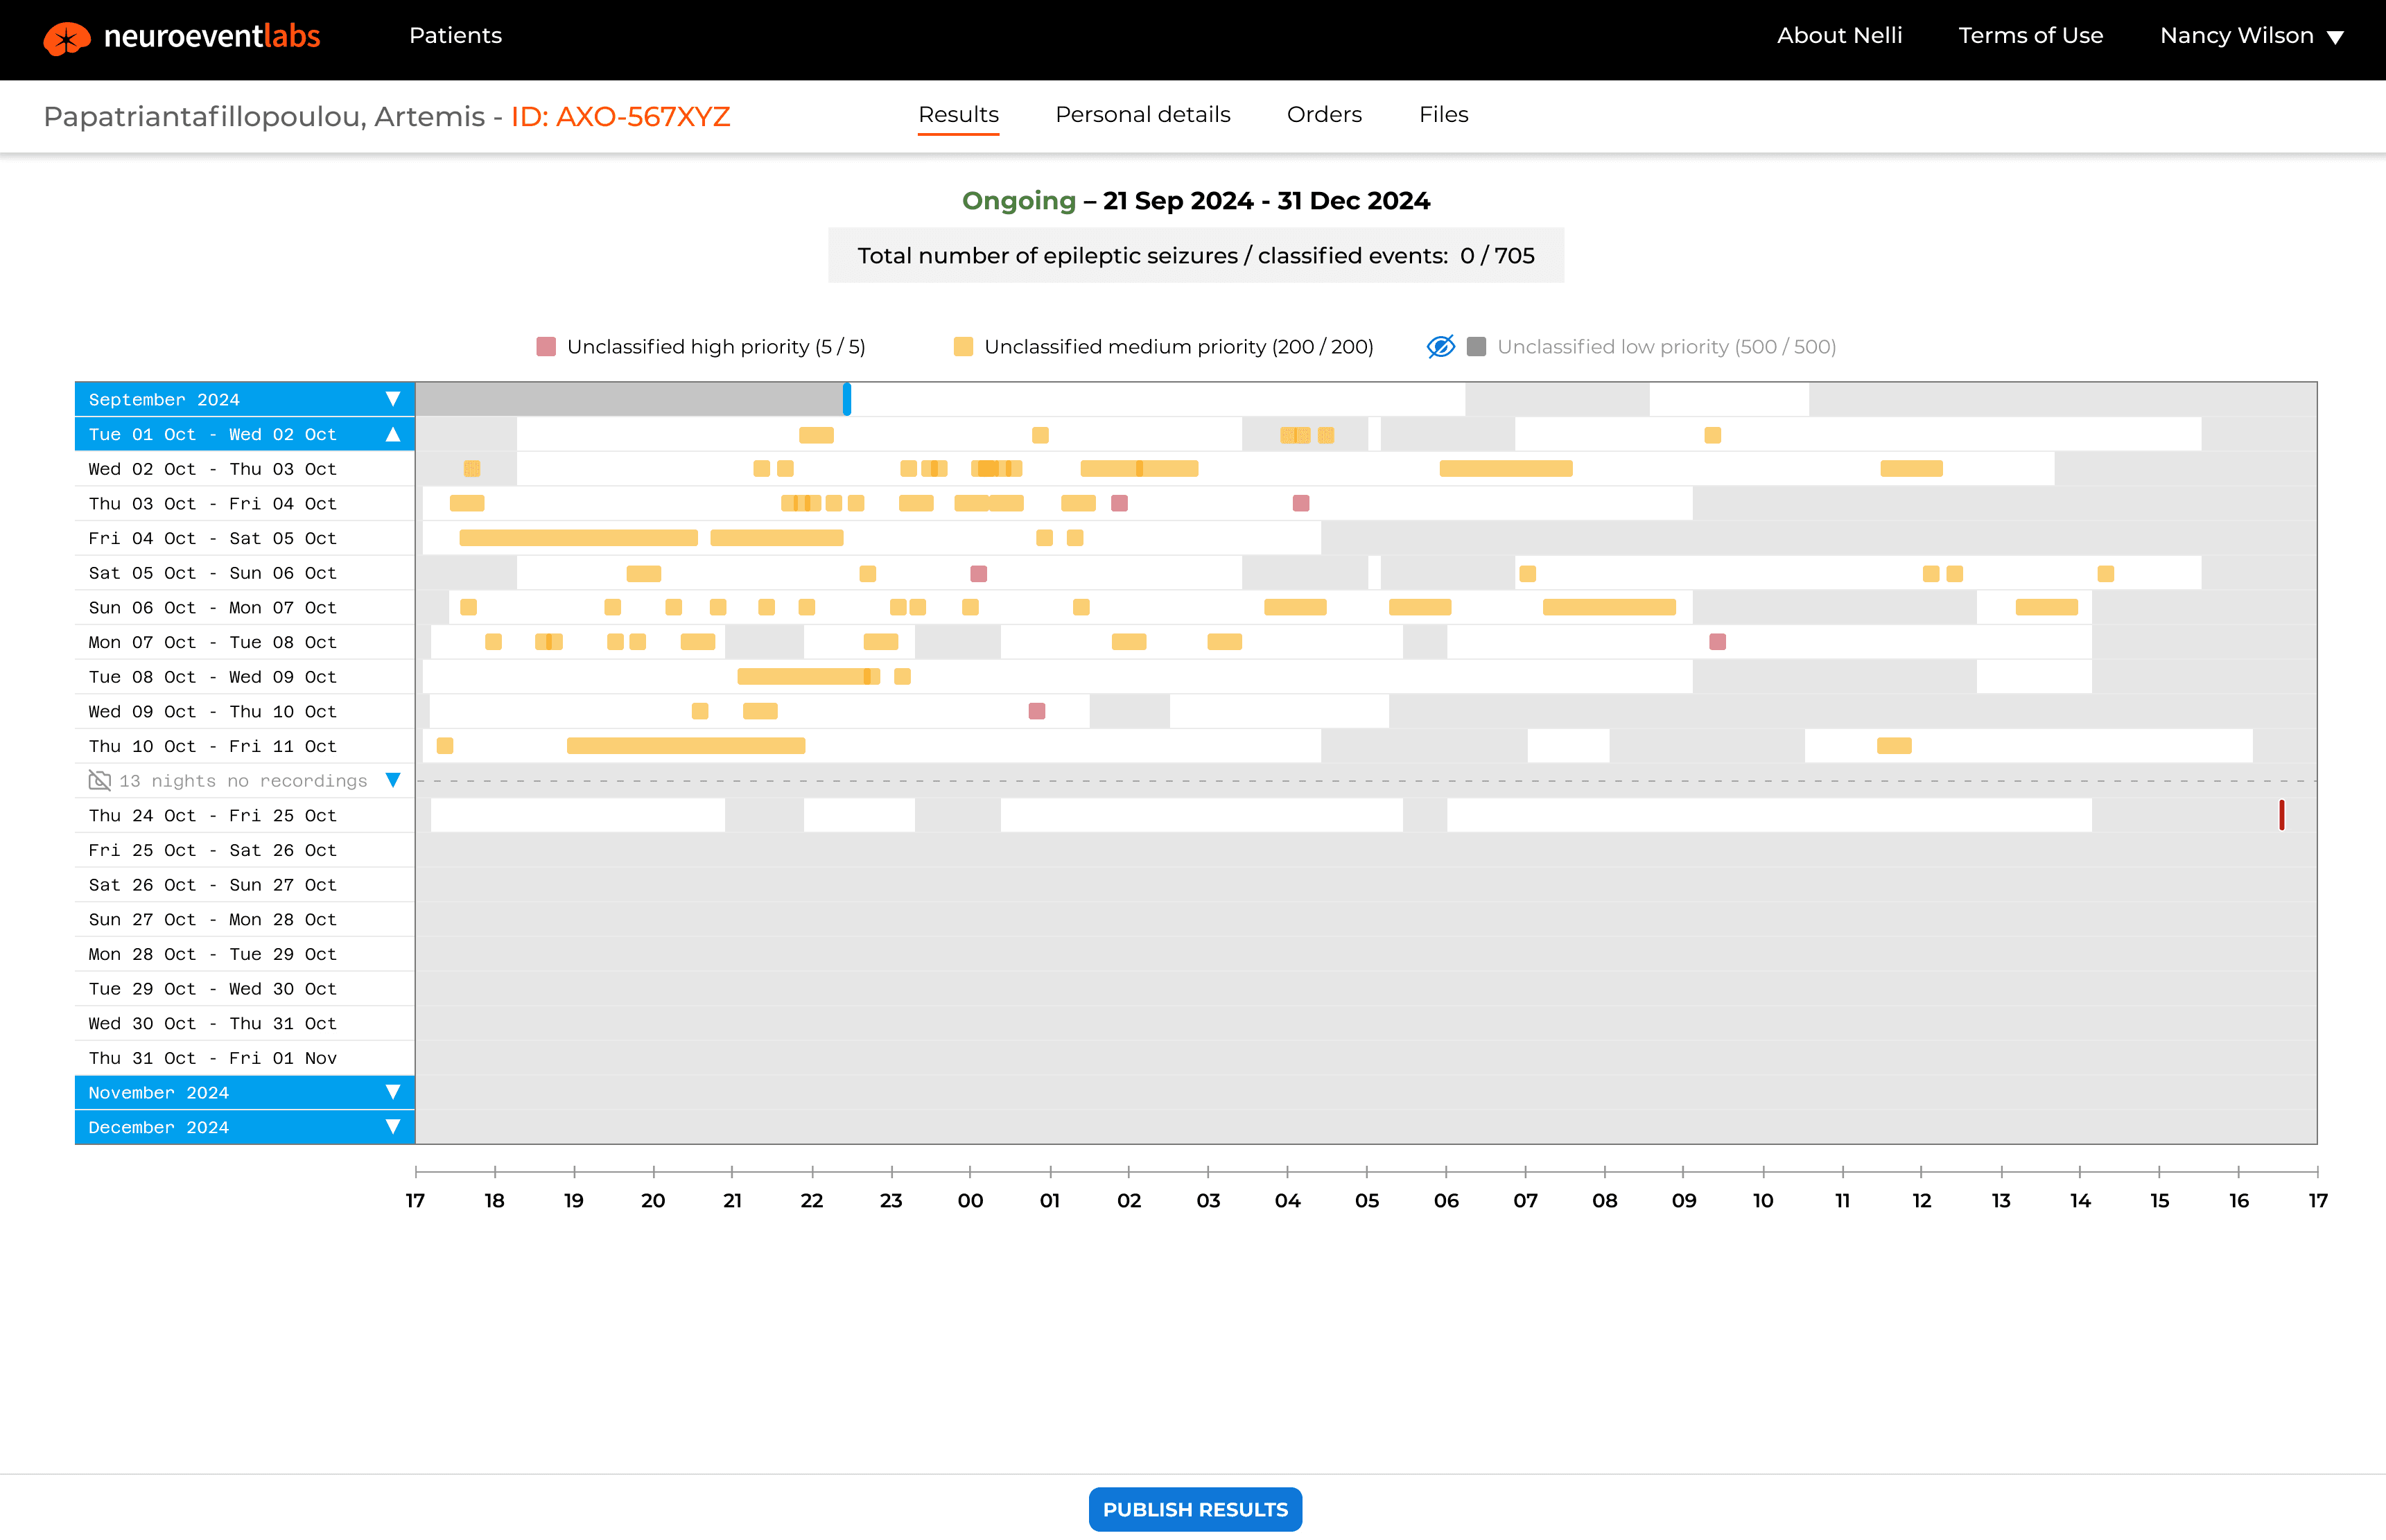Collapse the Tue 01 Oct row arrow
The image size is (2386, 1540).
(x=393, y=434)
